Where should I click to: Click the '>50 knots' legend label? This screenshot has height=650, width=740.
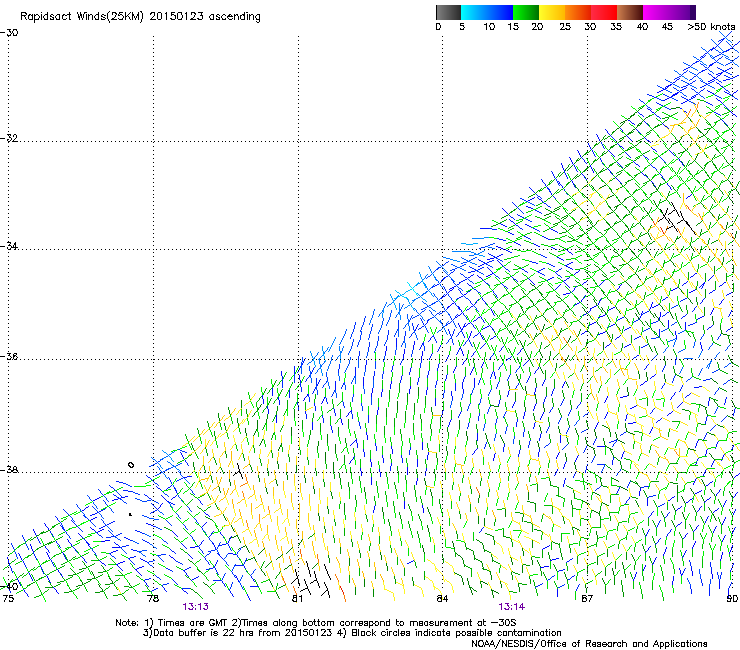(711, 27)
